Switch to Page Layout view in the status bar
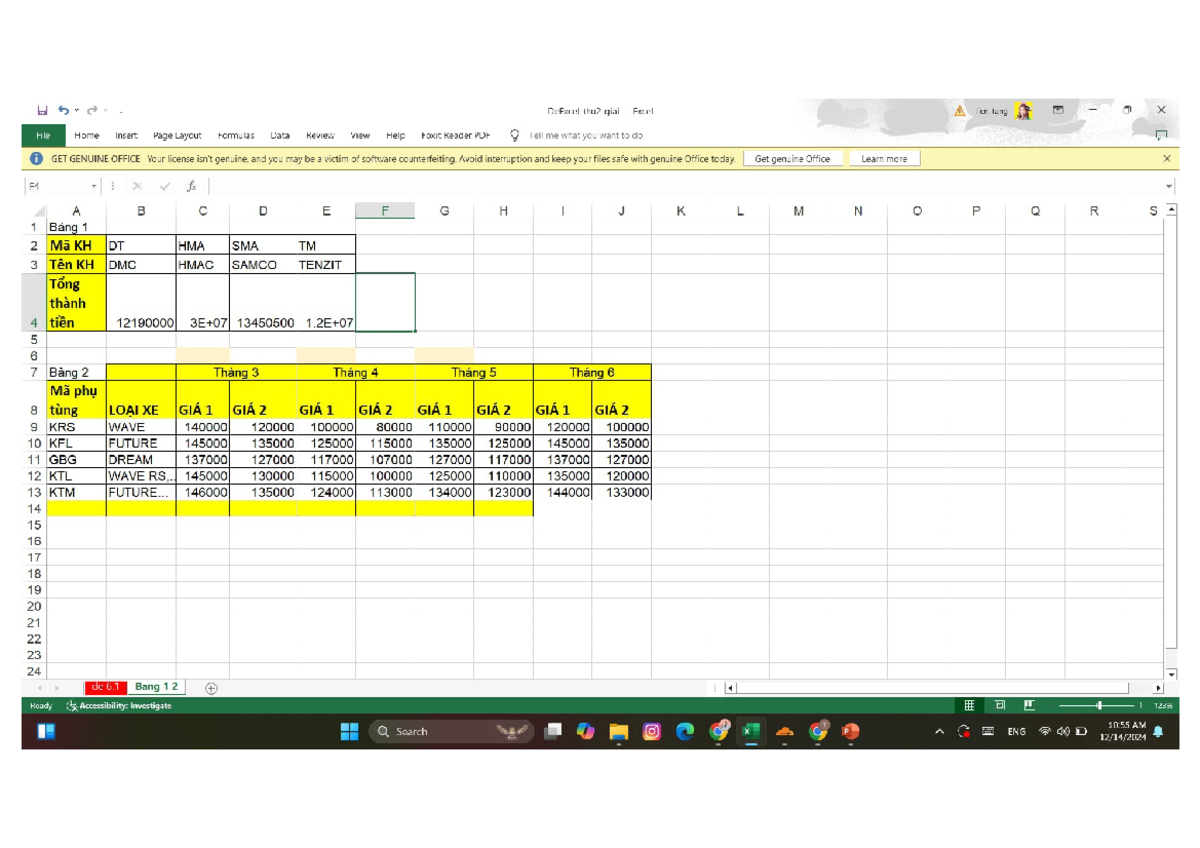The width and height of the screenshot is (1200, 848). [x=999, y=705]
